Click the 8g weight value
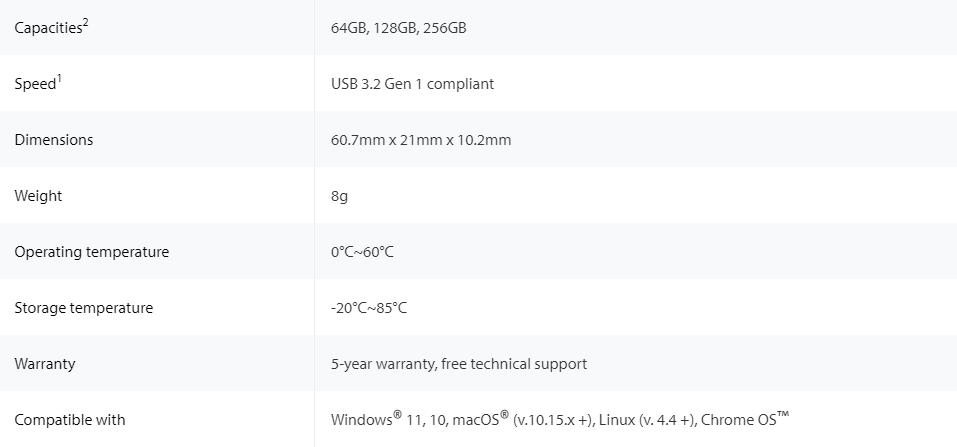The width and height of the screenshot is (957, 447). point(339,197)
